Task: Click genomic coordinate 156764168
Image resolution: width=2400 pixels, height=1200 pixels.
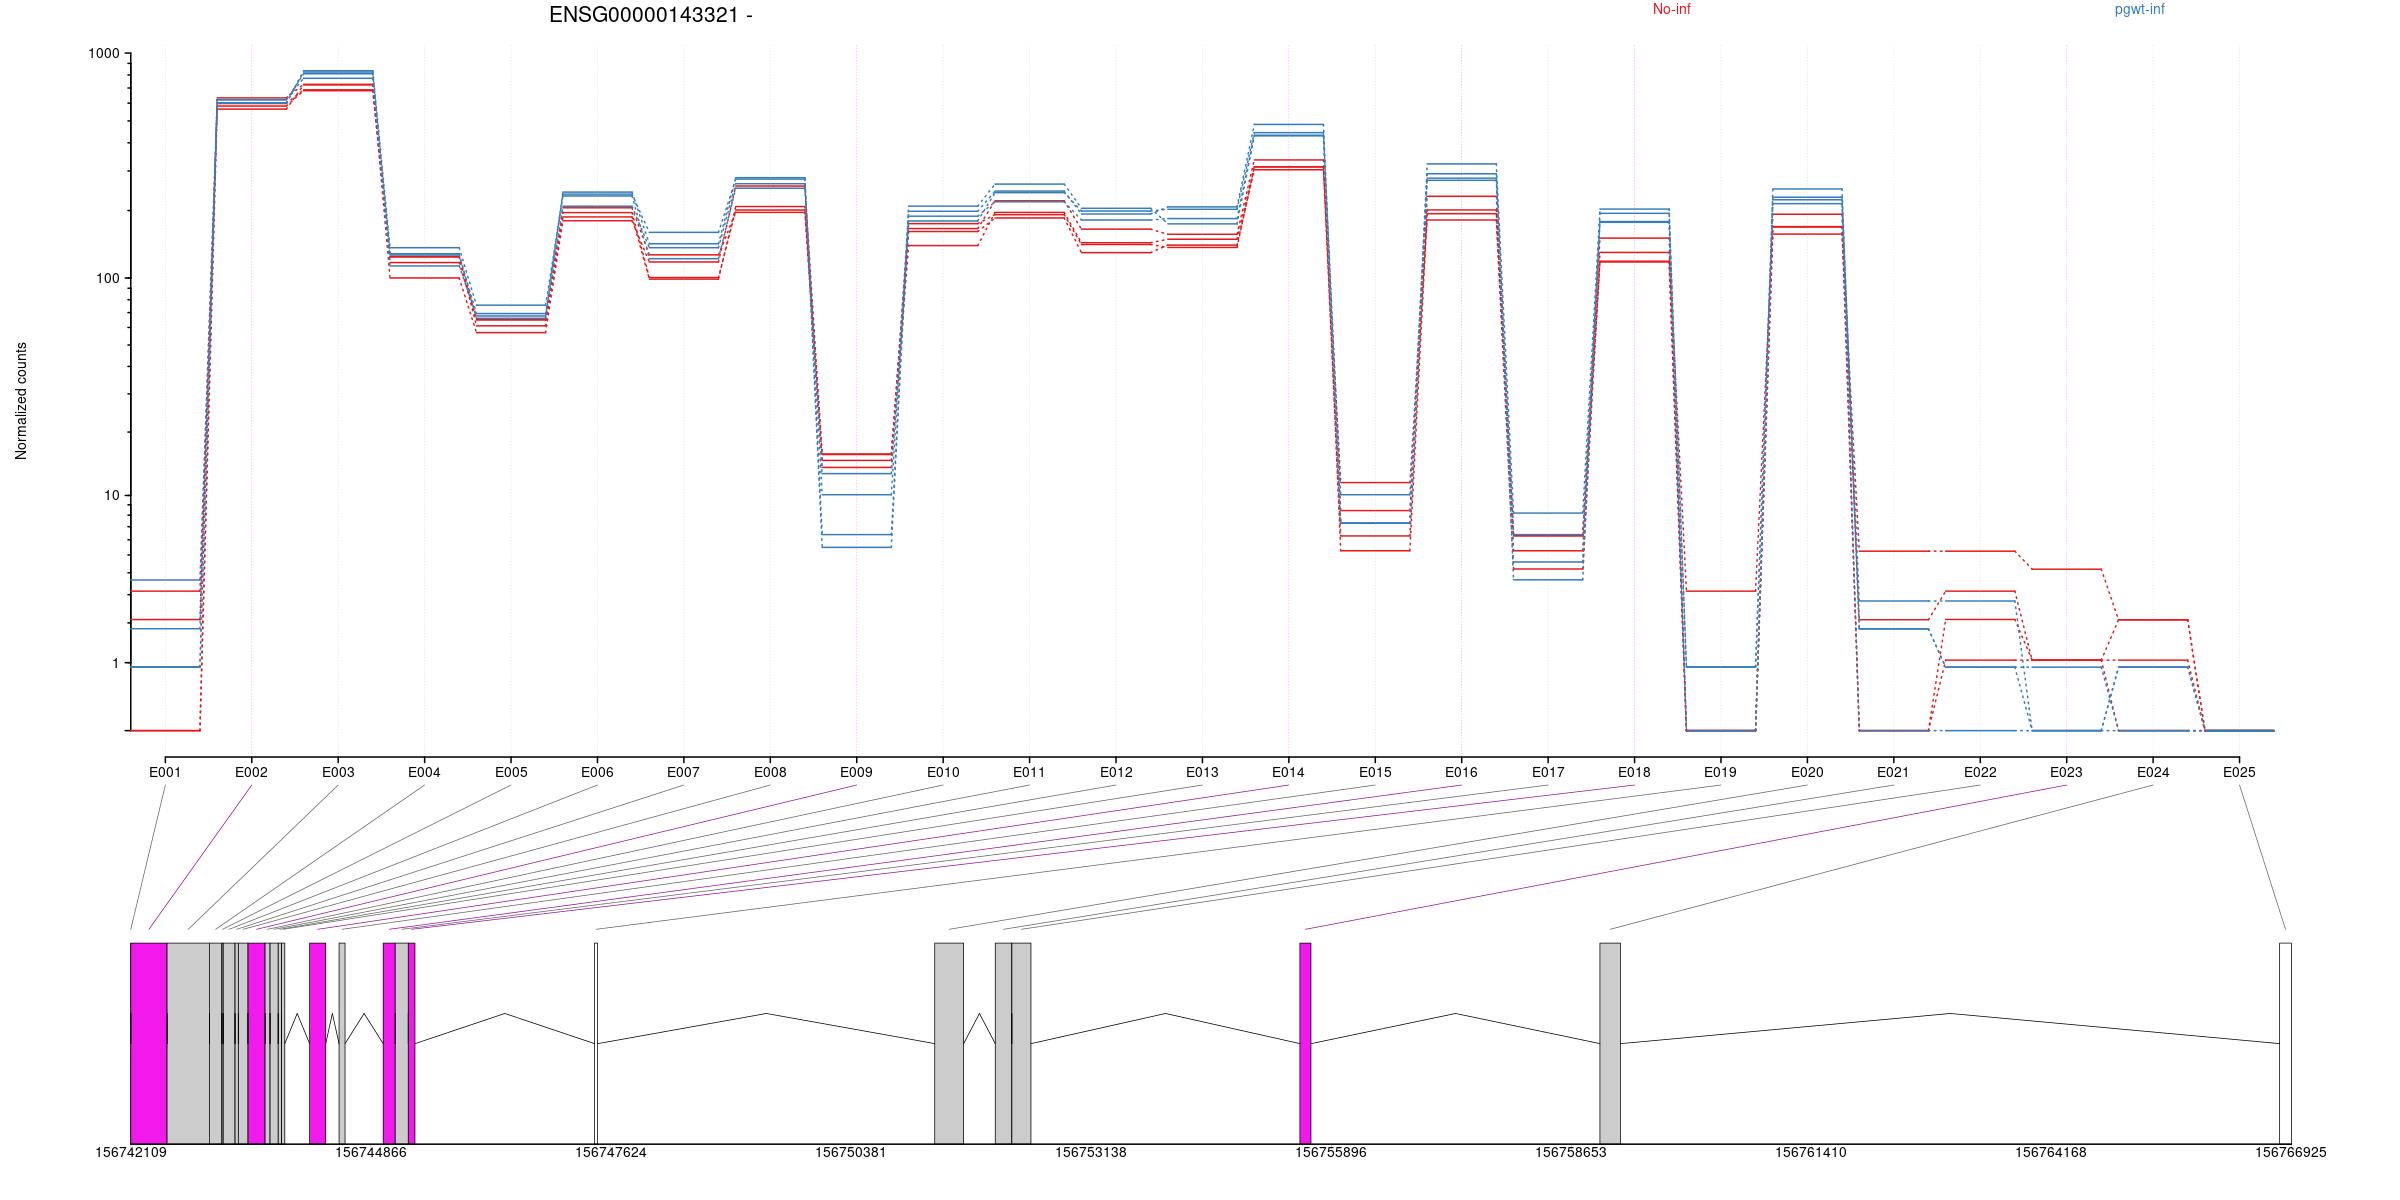Action: click(x=2051, y=1152)
